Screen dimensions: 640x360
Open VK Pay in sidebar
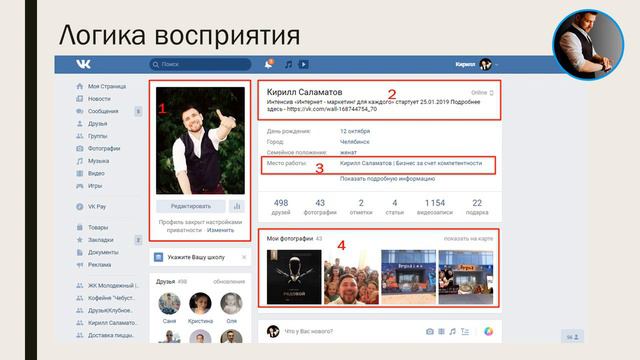pos(91,207)
